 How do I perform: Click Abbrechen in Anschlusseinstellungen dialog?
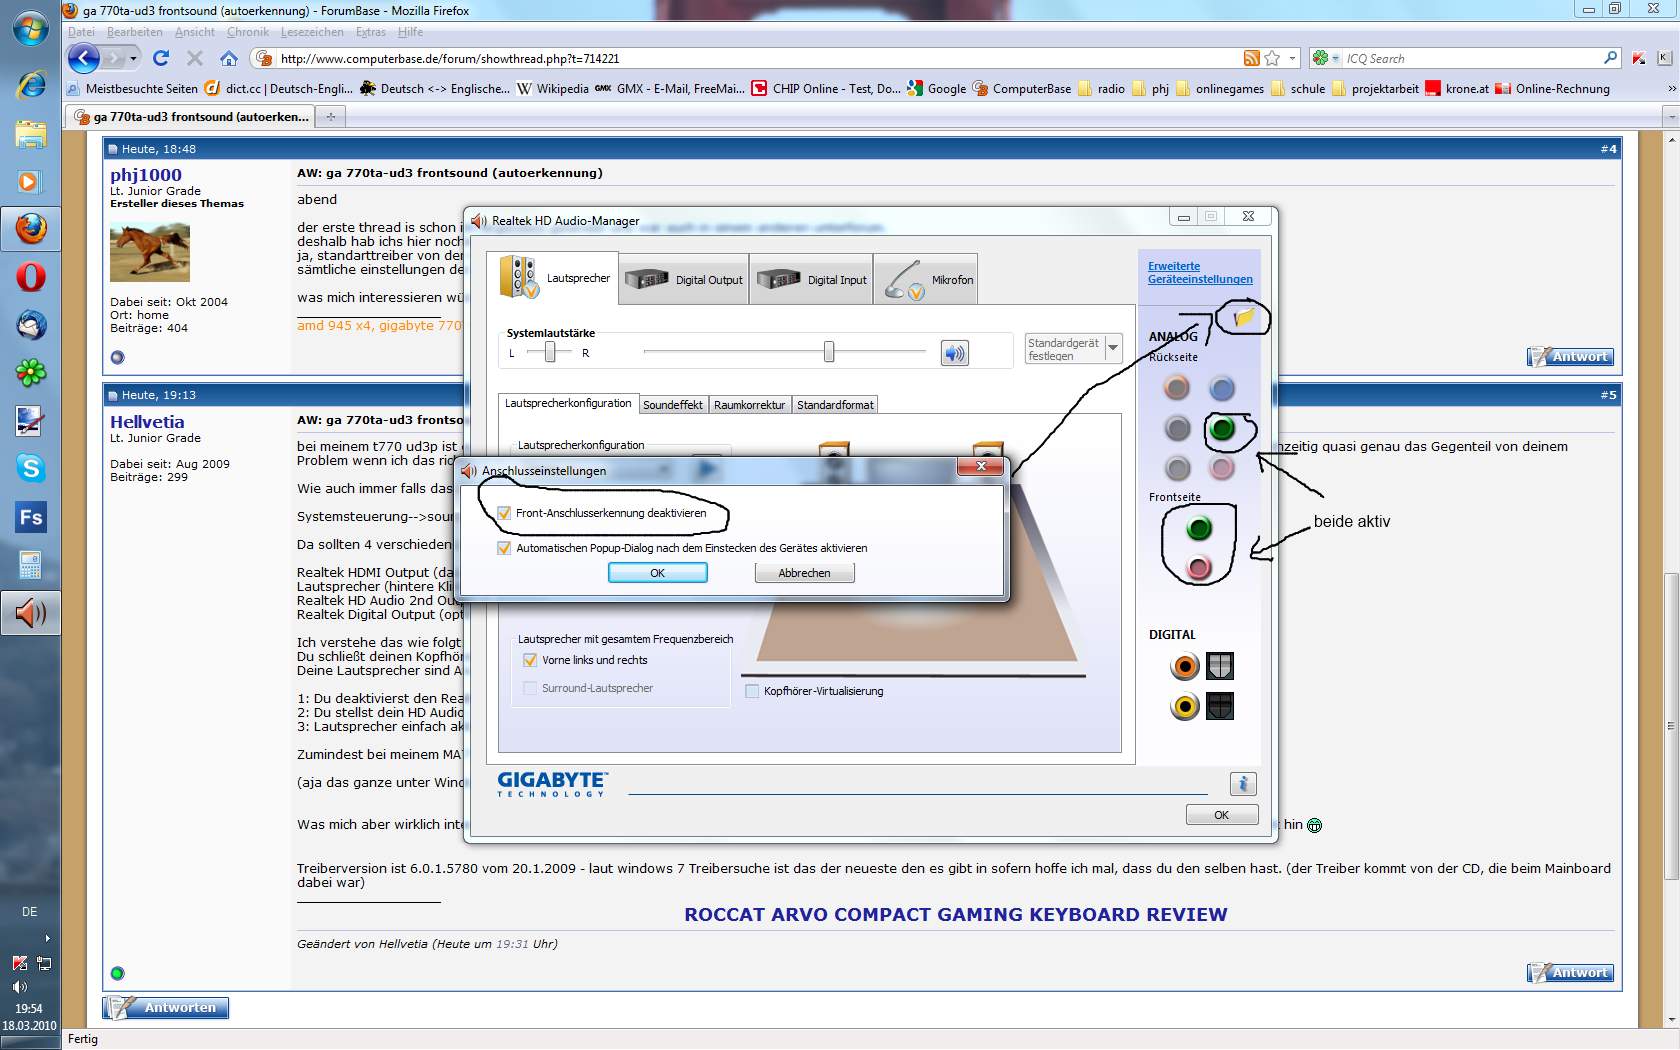pyautogui.click(x=804, y=573)
